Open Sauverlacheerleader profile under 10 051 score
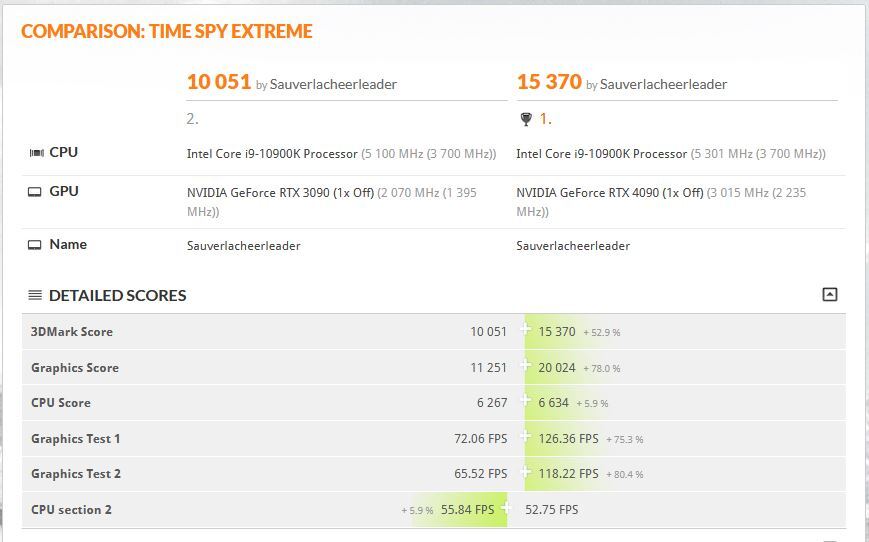 [333, 85]
